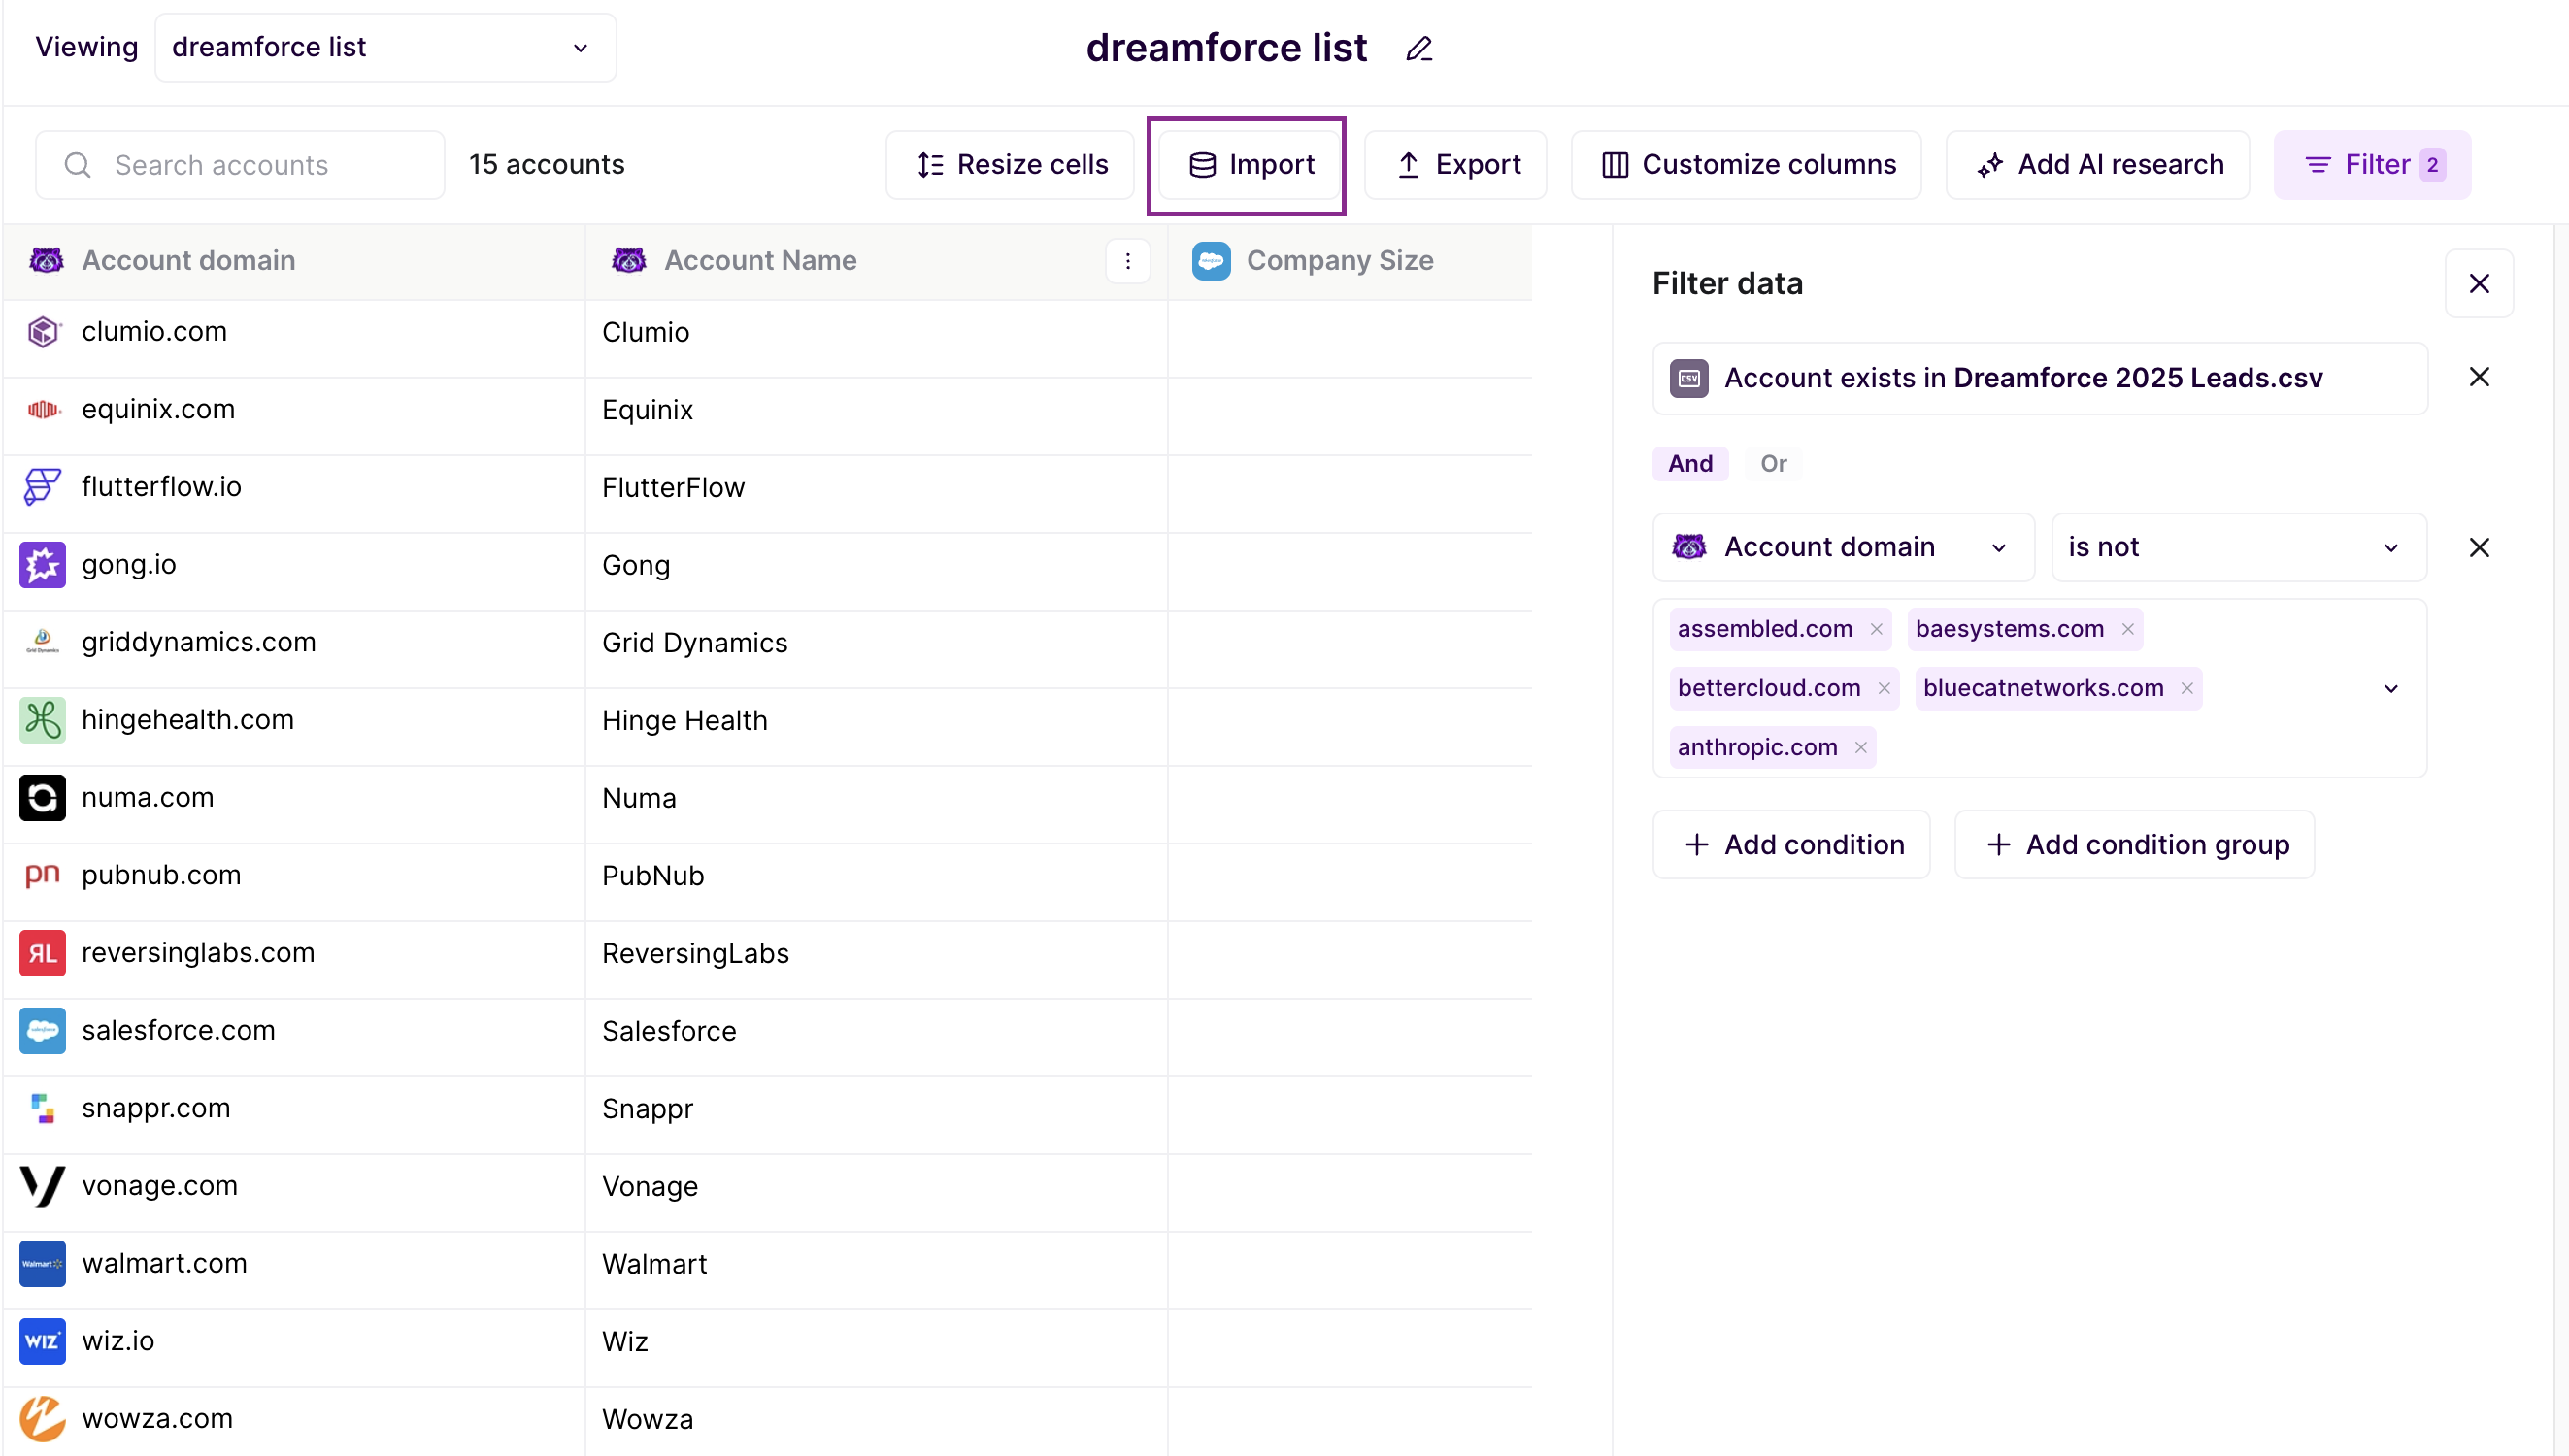Remove assembled.com tag from filter
This screenshot has height=1456, width=2569.
coord(1876,629)
